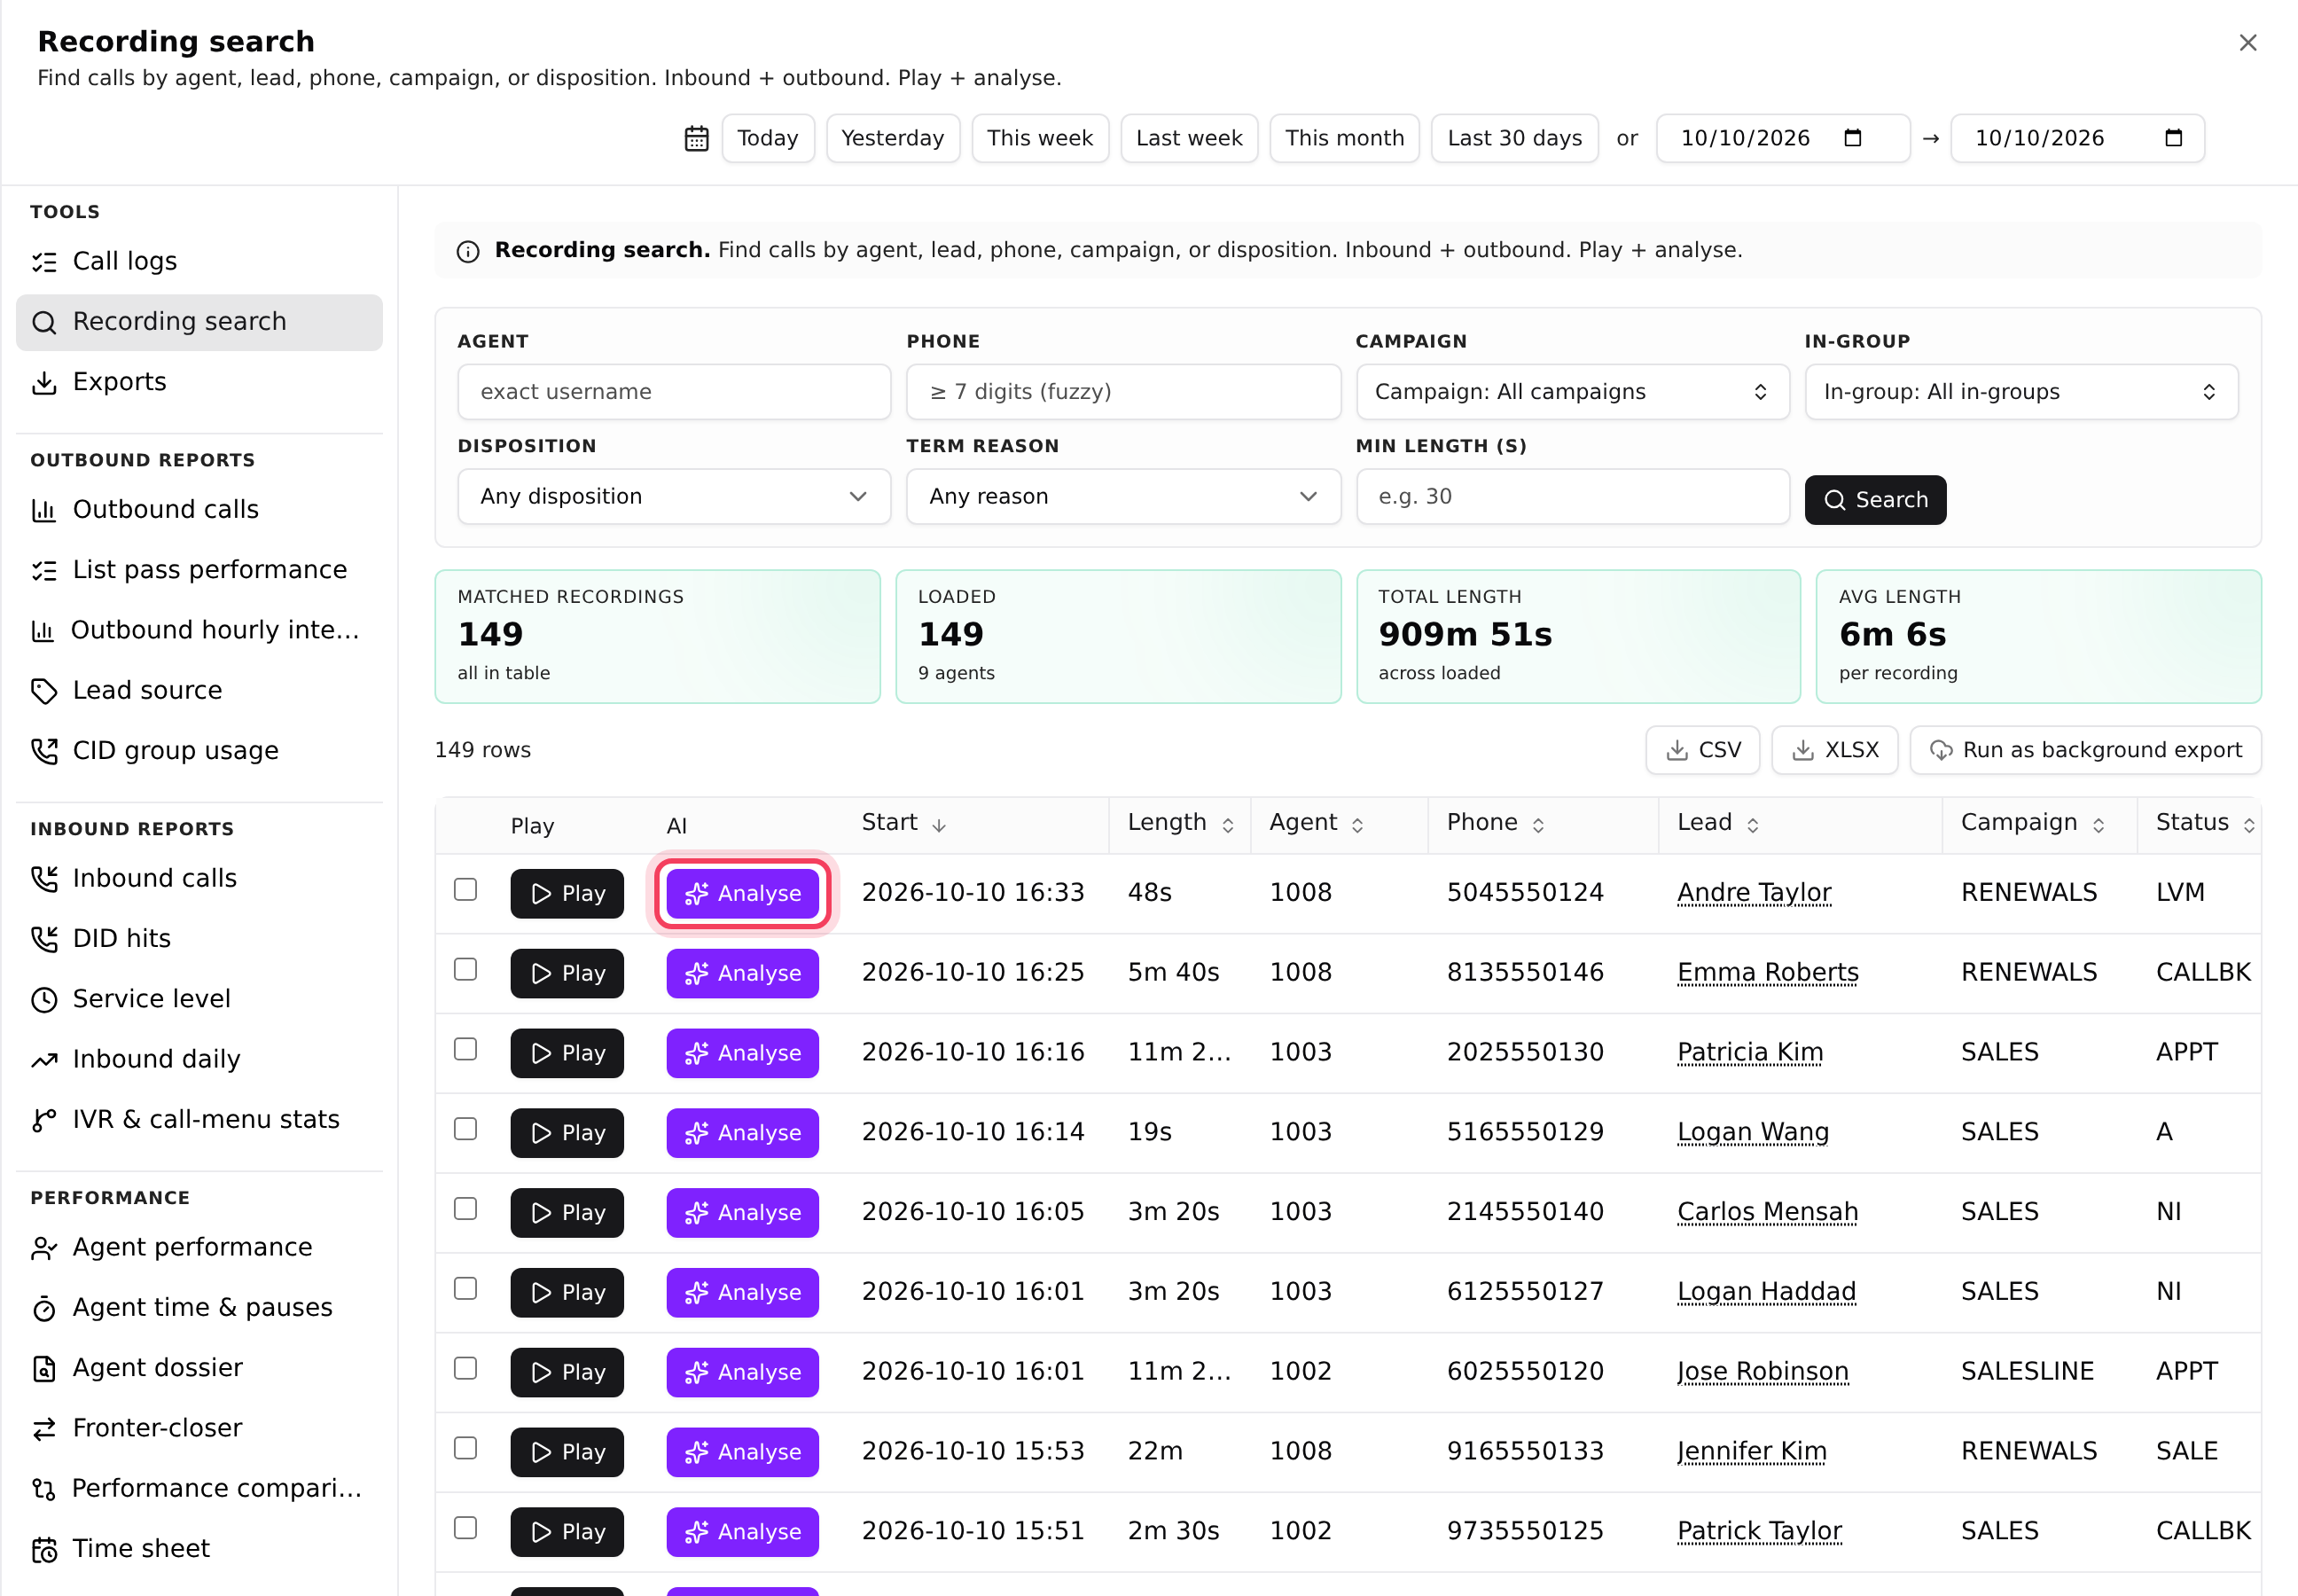The height and width of the screenshot is (1596, 2298).
Task: Download results as CSV
Action: coord(1703,750)
